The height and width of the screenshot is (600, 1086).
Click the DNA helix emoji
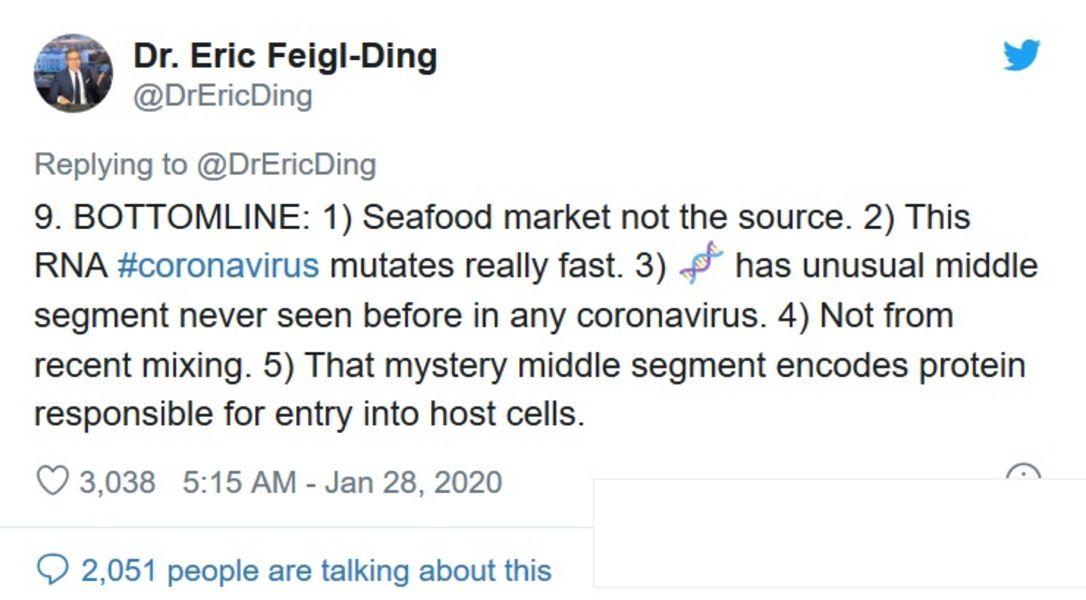pos(700,265)
